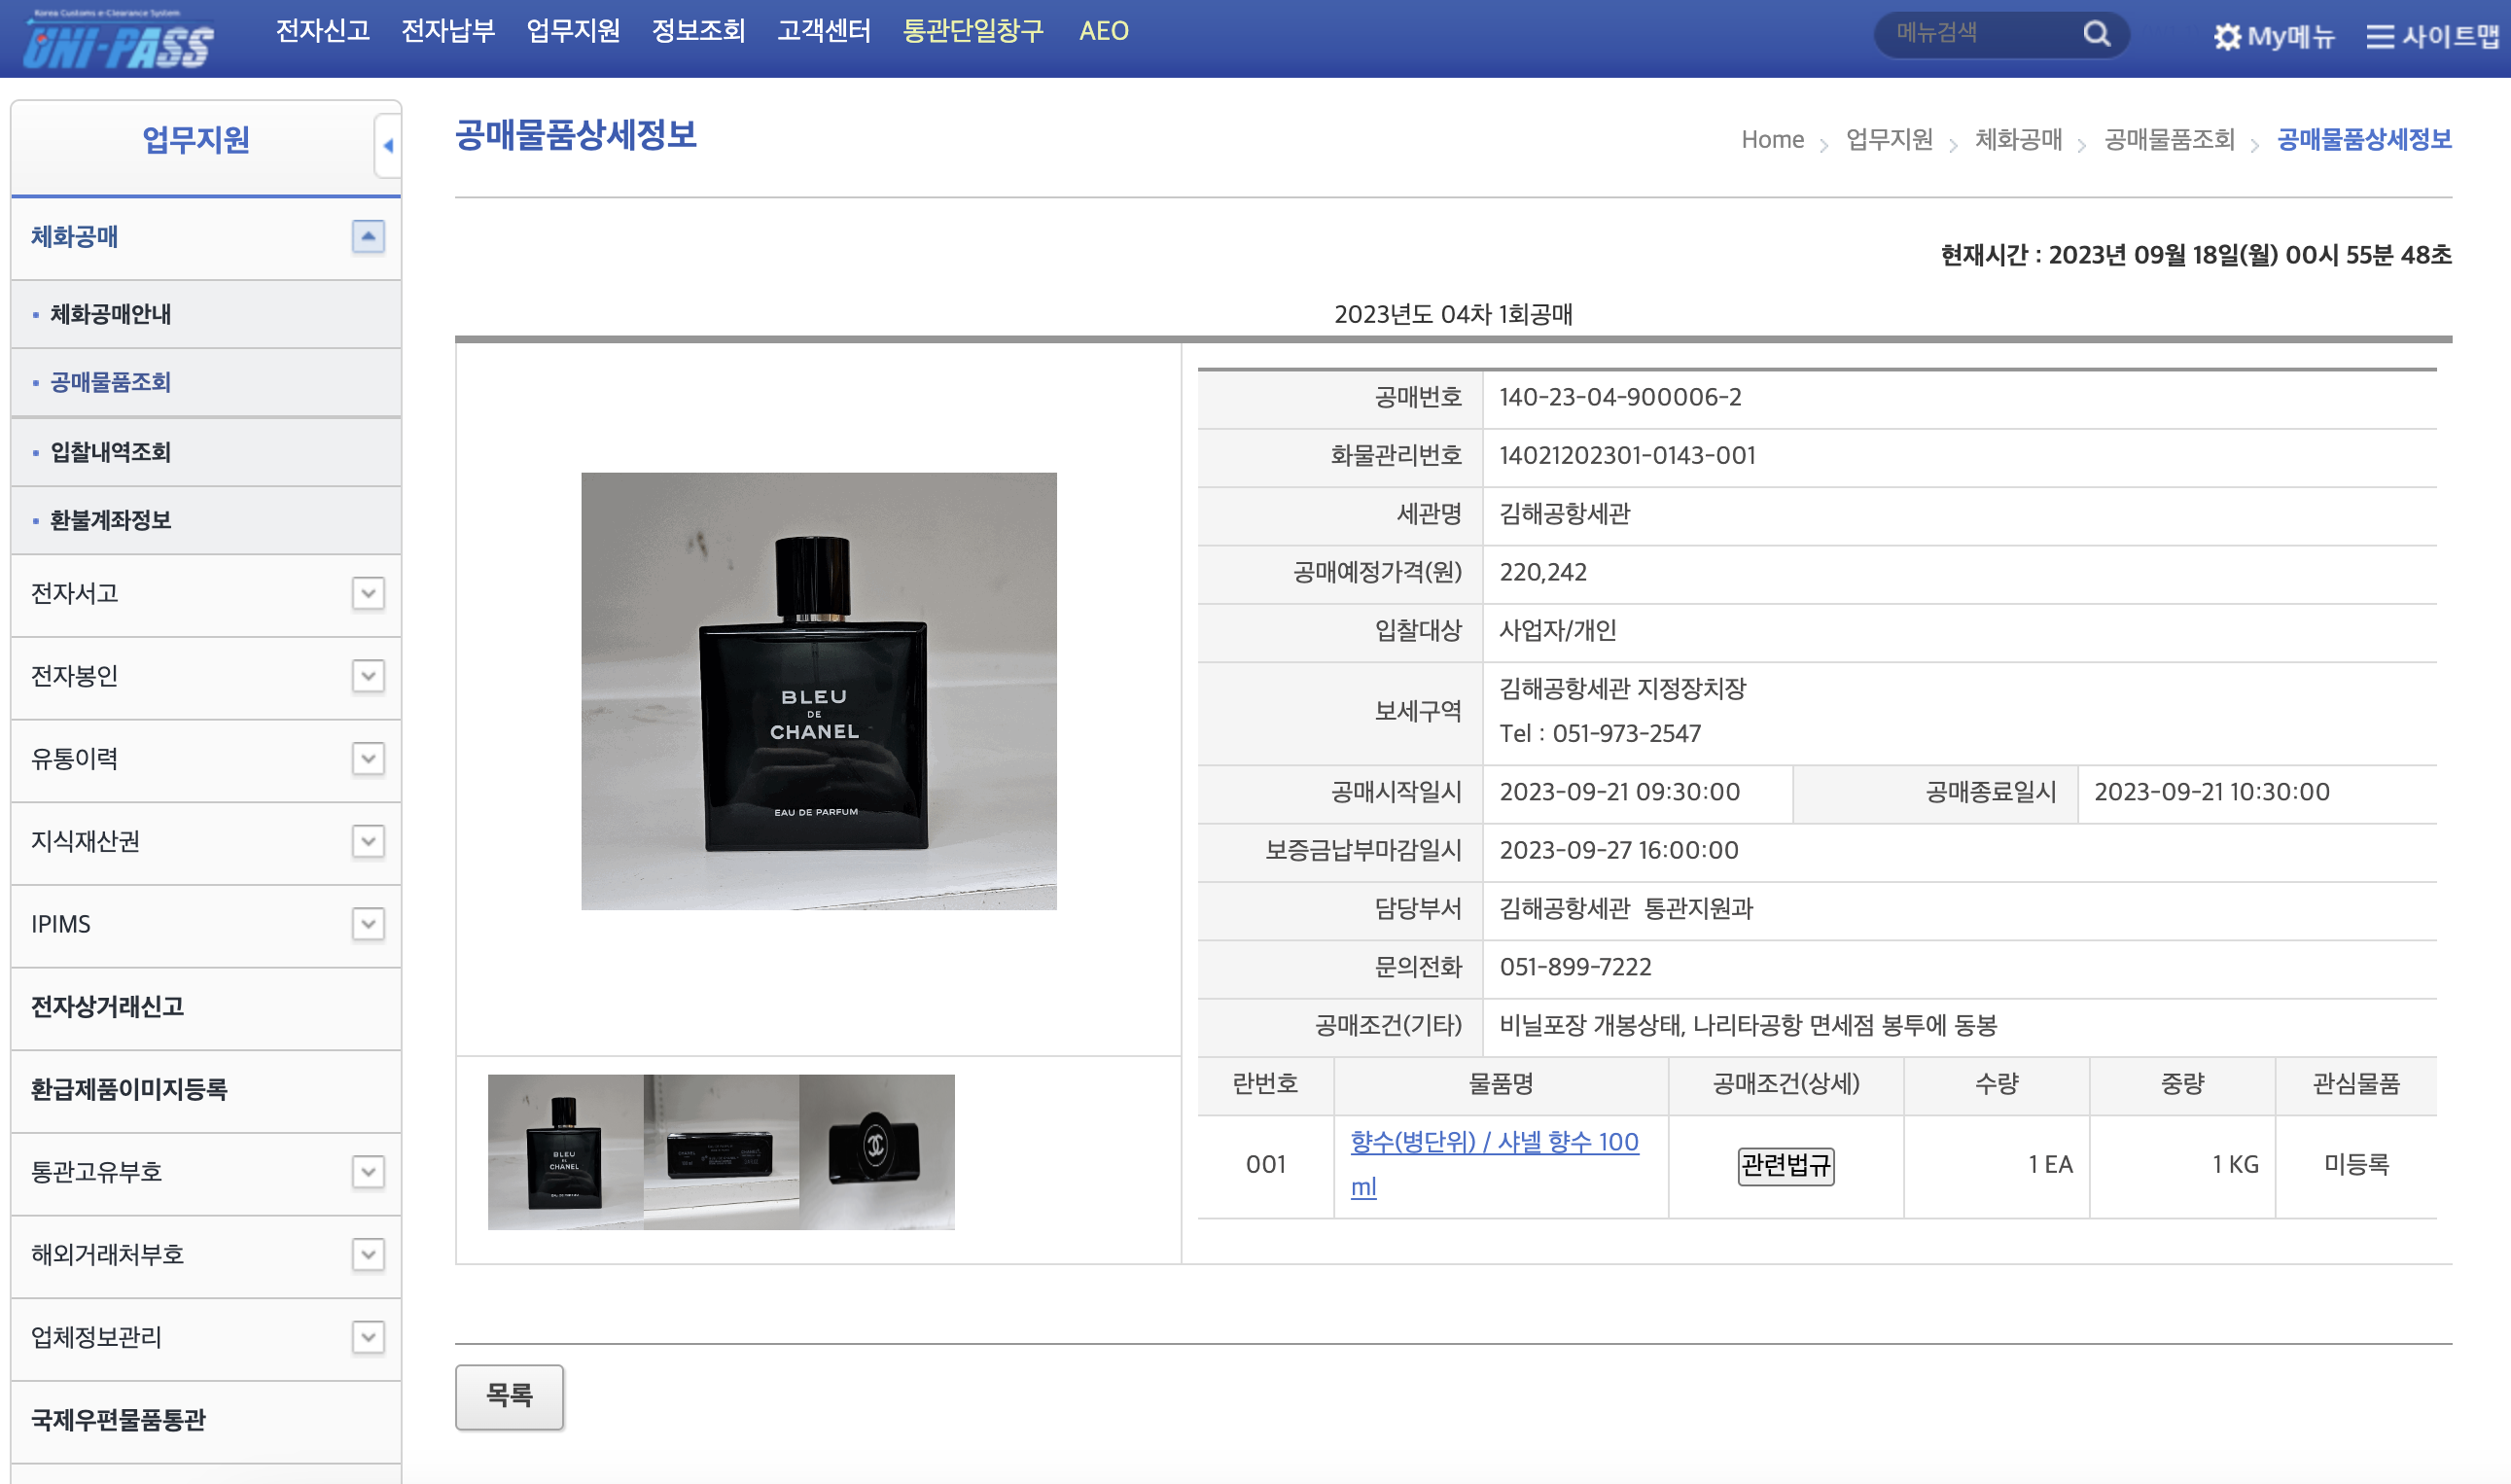Image resolution: width=2511 pixels, height=1484 pixels.
Task: Go to 입찰내역조회 in sidebar
Action: coord(111,452)
